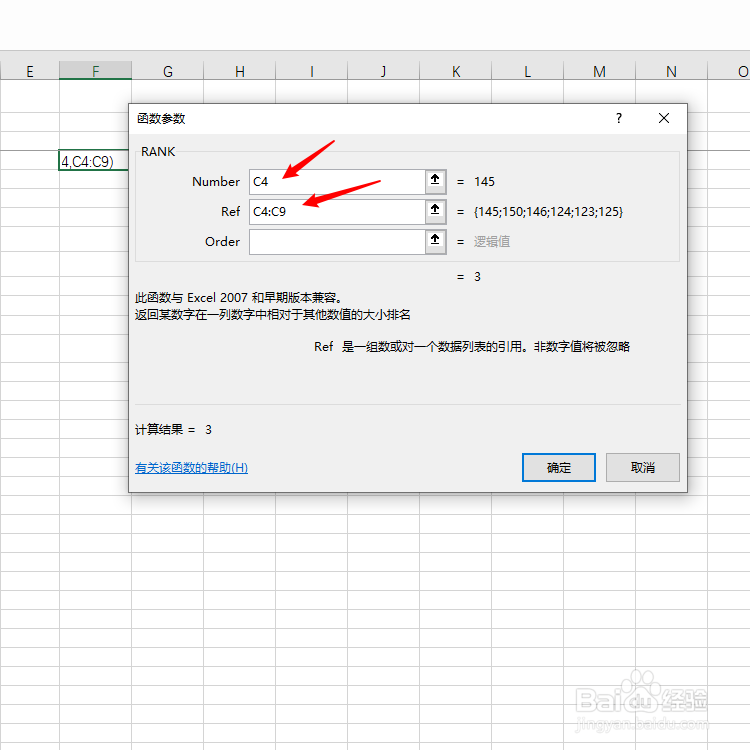The height and width of the screenshot is (750, 750).
Task: Click the active cell showing 4,C4:C9)
Action: pyautogui.click(x=94, y=161)
